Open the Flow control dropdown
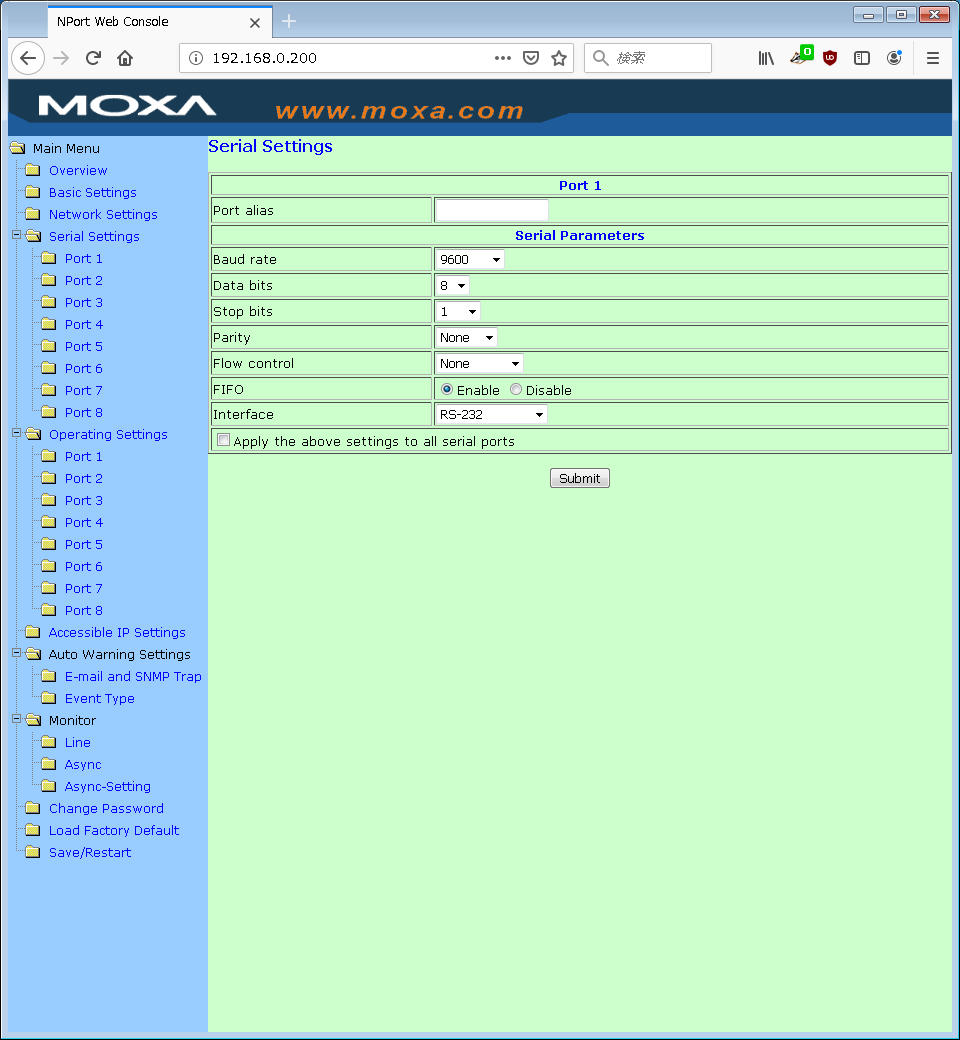The height and width of the screenshot is (1040, 960). [479, 363]
